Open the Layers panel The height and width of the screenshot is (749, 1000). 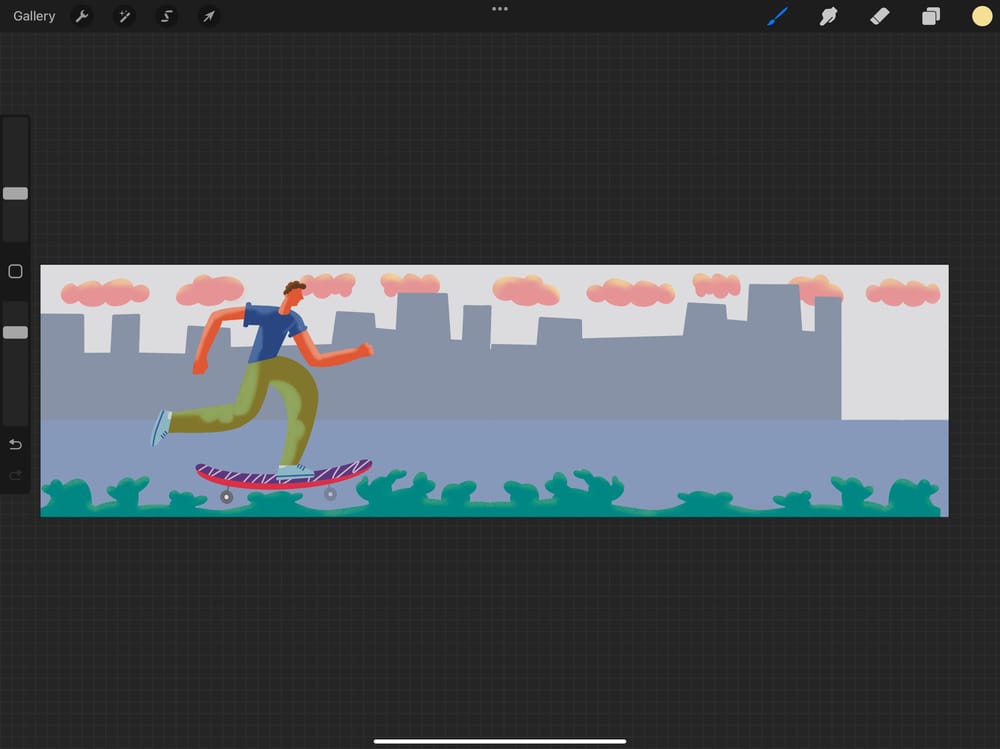click(x=930, y=16)
